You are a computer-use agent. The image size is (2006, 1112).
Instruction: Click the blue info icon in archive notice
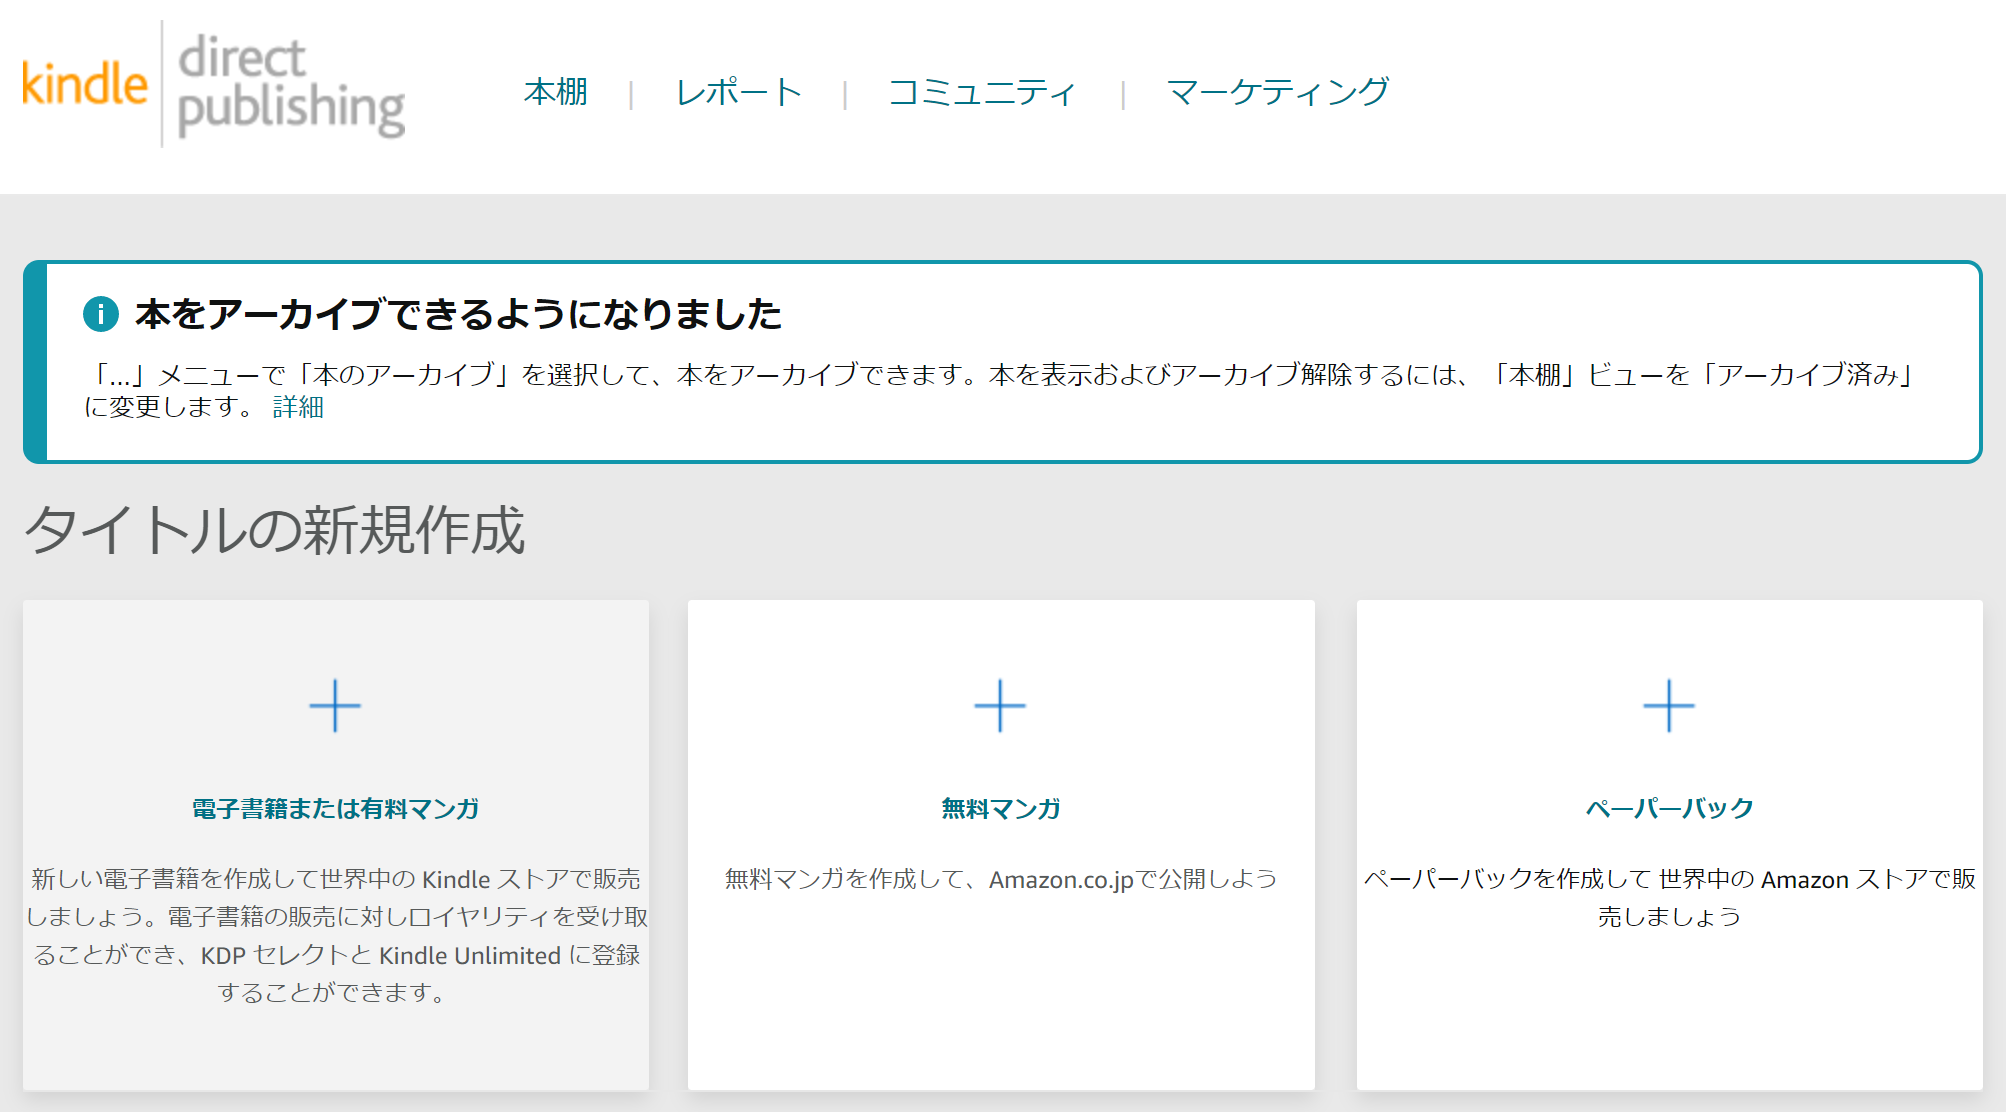pos(101,314)
